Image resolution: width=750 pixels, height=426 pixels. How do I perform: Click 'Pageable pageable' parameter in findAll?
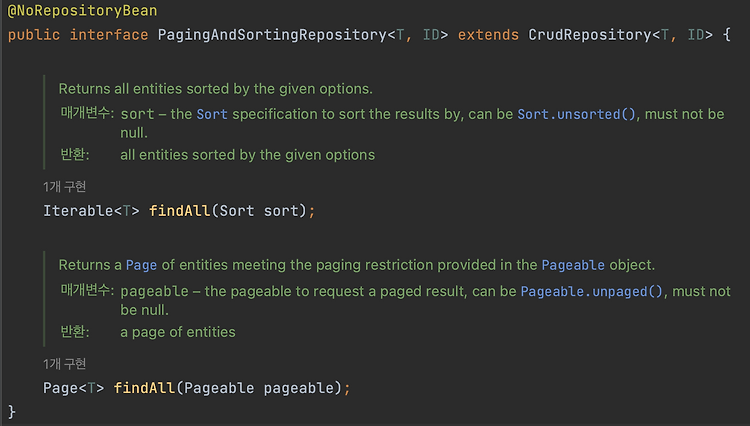tap(259, 388)
